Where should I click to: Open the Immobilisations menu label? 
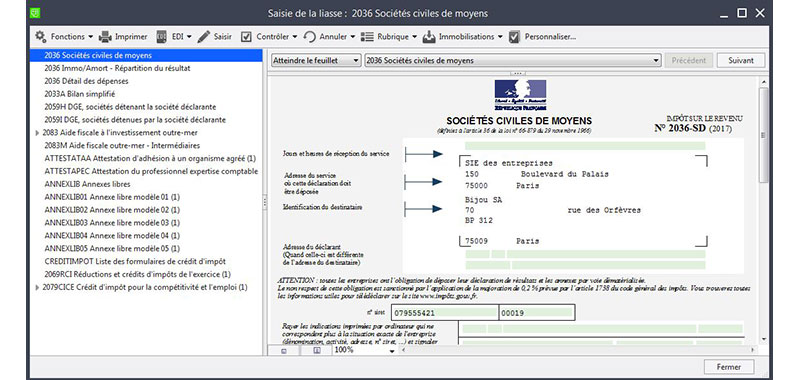[467, 37]
